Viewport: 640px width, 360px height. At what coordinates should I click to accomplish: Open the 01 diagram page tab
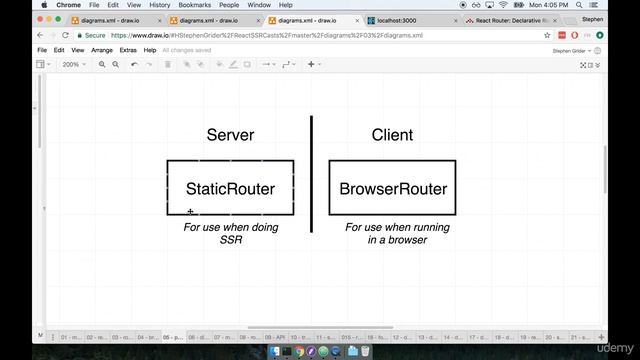[71, 337]
